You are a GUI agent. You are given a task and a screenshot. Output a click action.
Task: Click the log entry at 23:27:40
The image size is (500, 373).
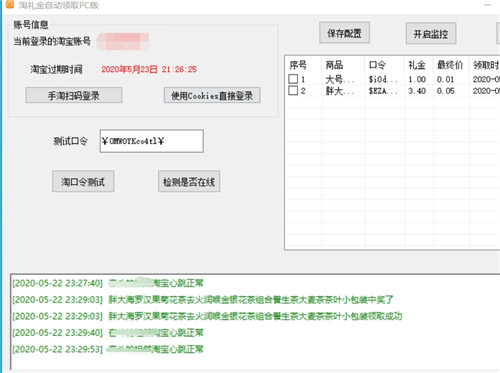108,283
